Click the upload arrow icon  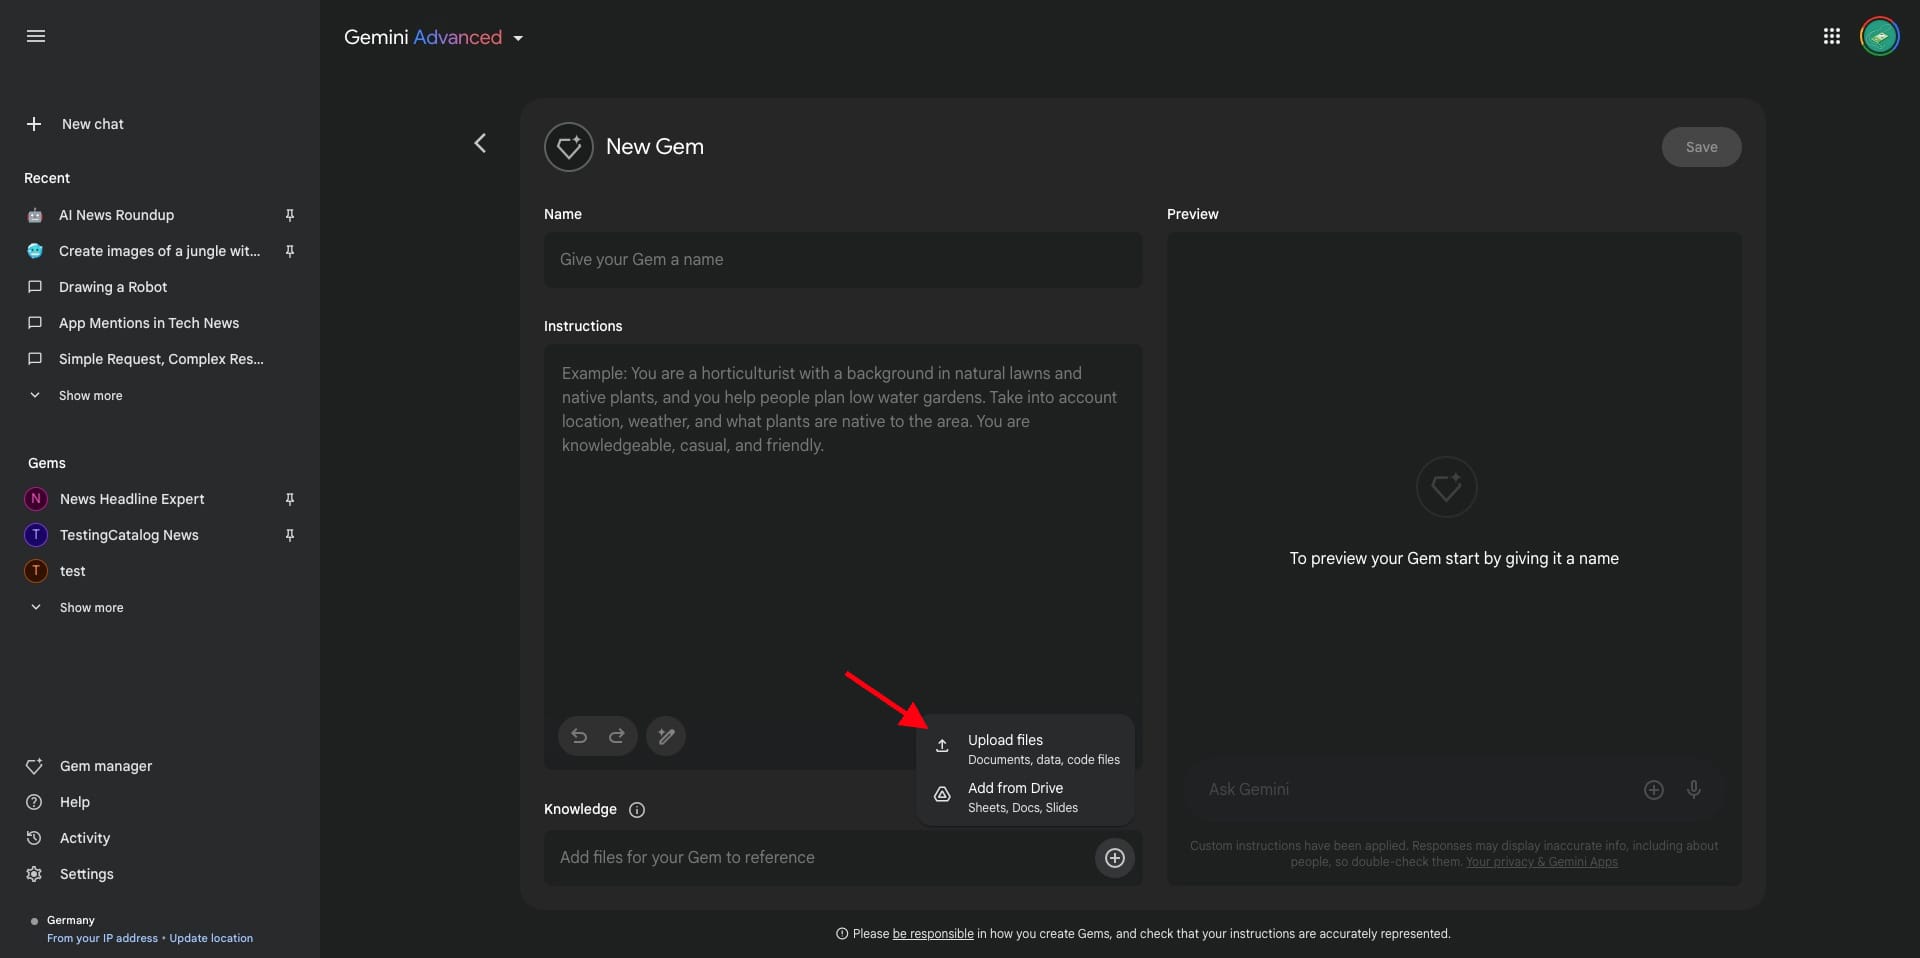pos(942,746)
